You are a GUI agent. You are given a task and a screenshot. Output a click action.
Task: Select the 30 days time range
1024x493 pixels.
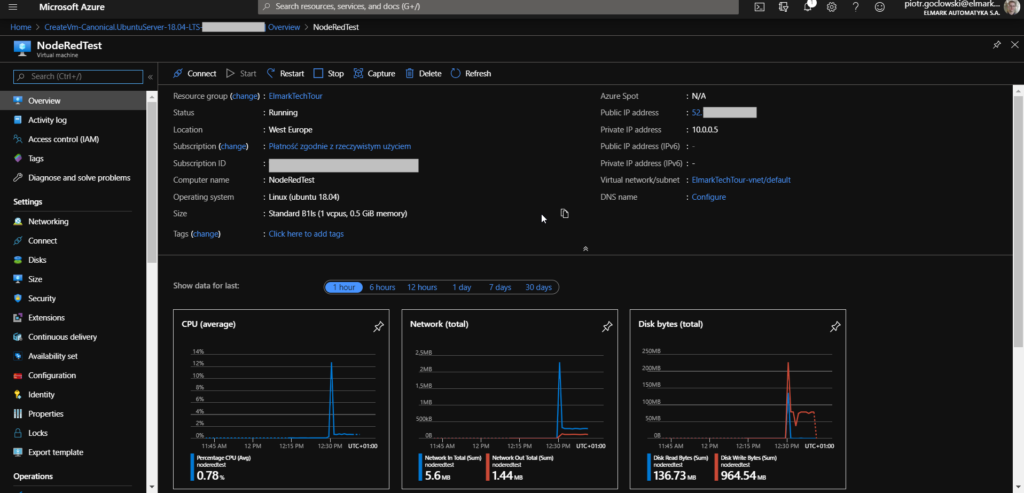coord(538,287)
